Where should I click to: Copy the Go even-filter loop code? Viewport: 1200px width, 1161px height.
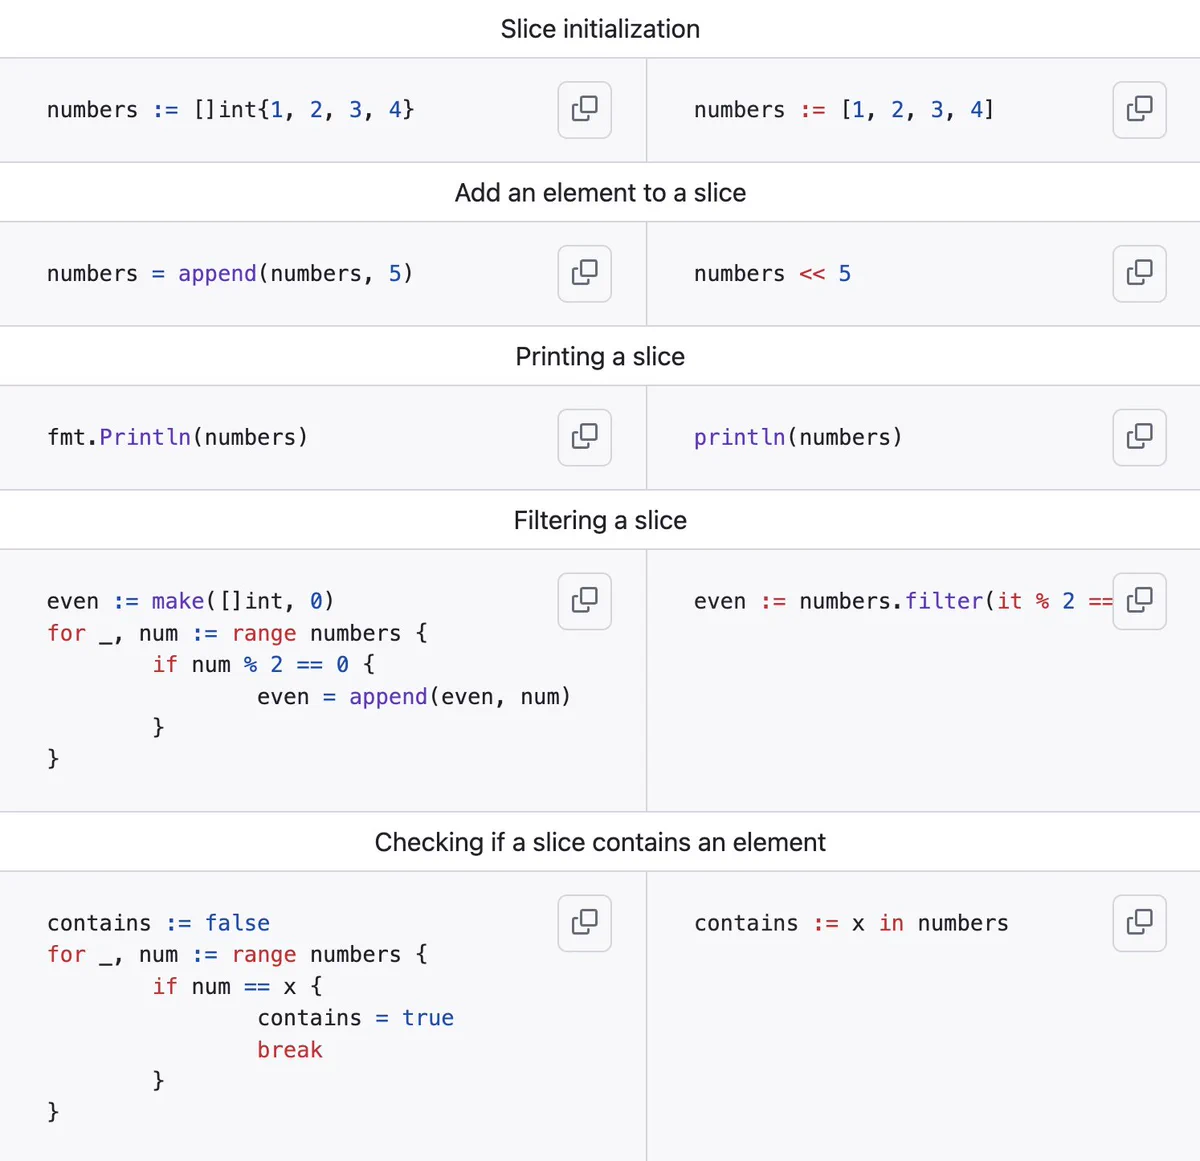[x=585, y=601]
